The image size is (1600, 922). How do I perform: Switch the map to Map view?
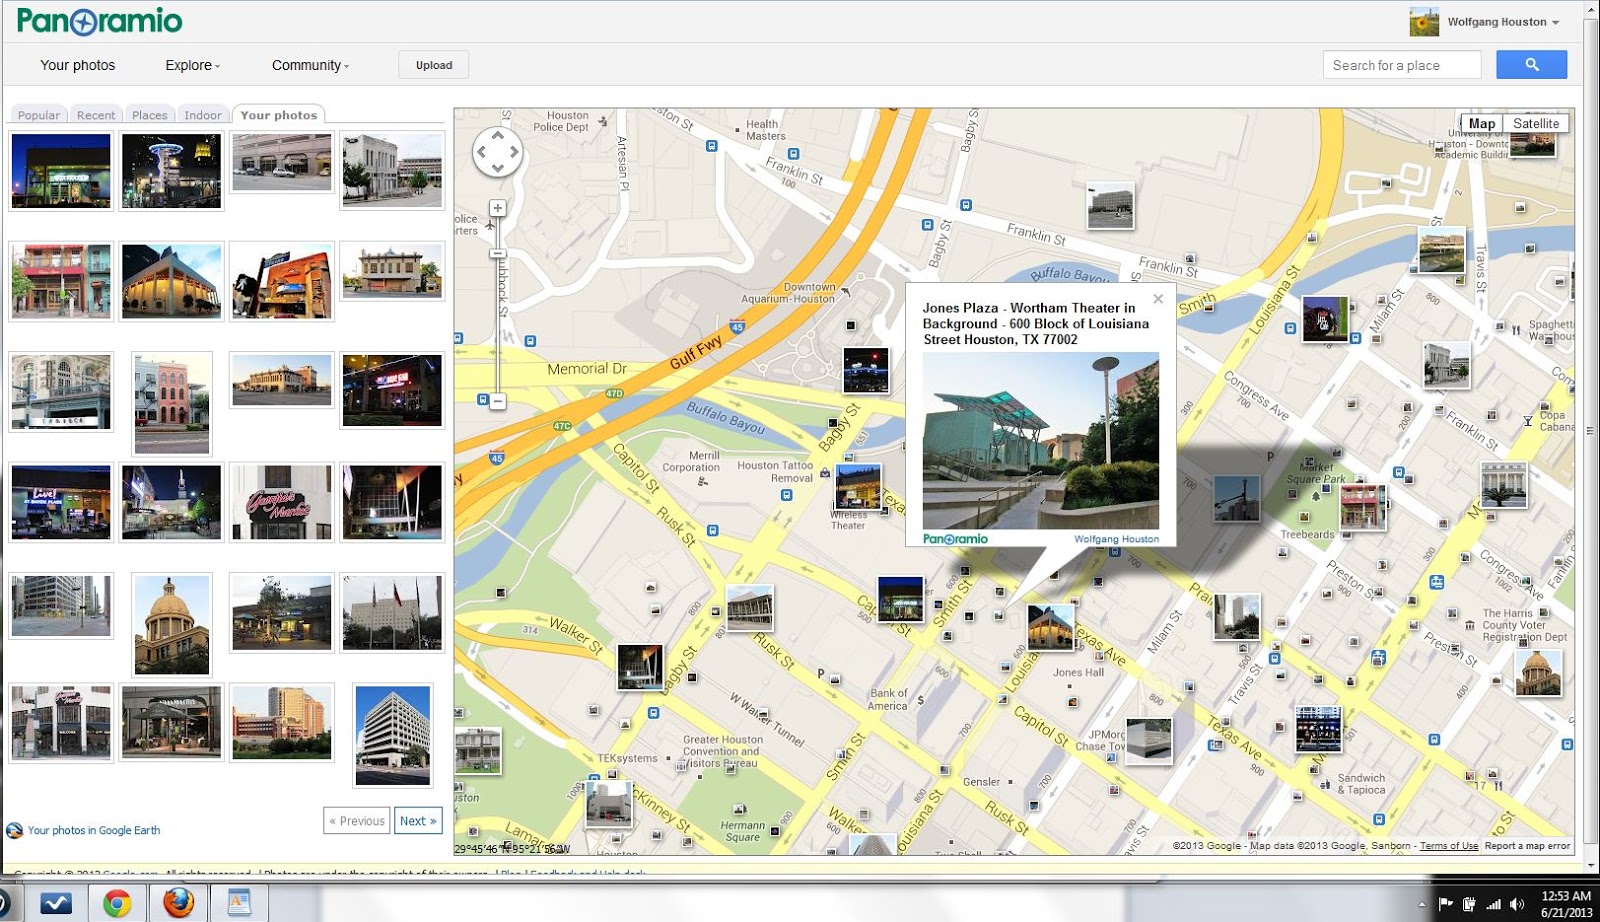pos(1482,124)
